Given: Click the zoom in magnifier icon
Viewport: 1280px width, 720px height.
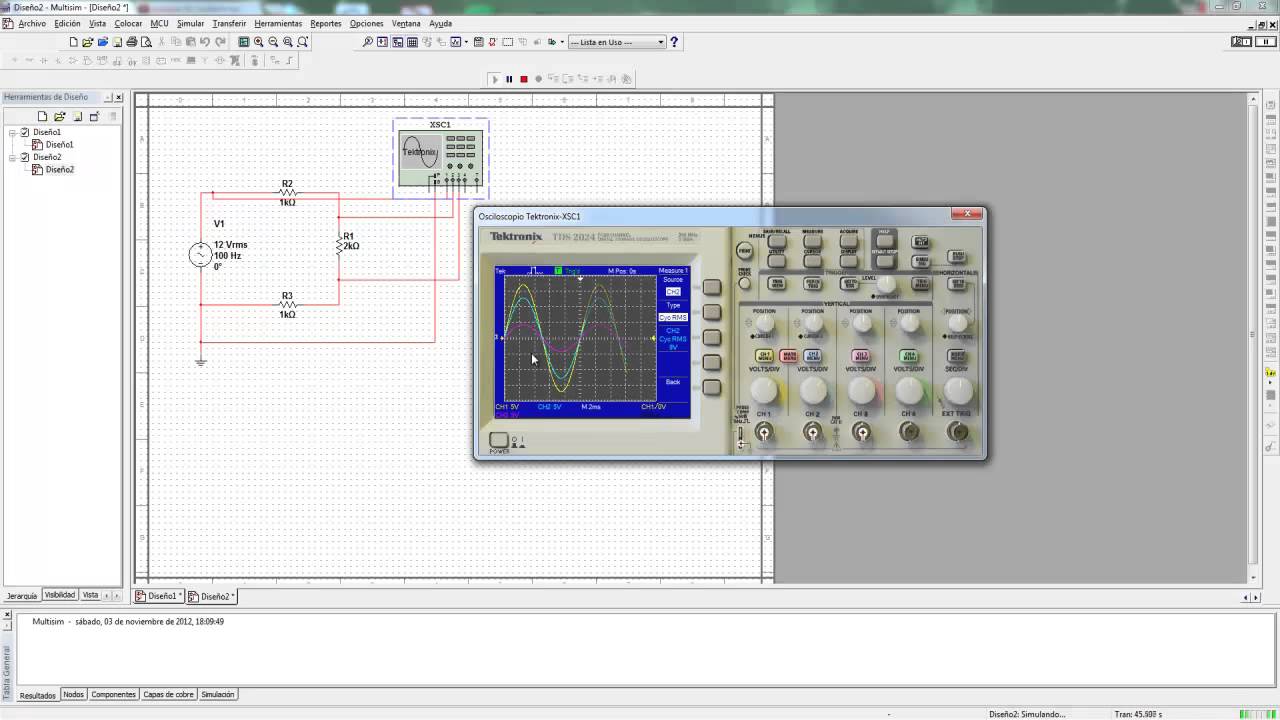Looking at the screenshot, I should (258, 42).
